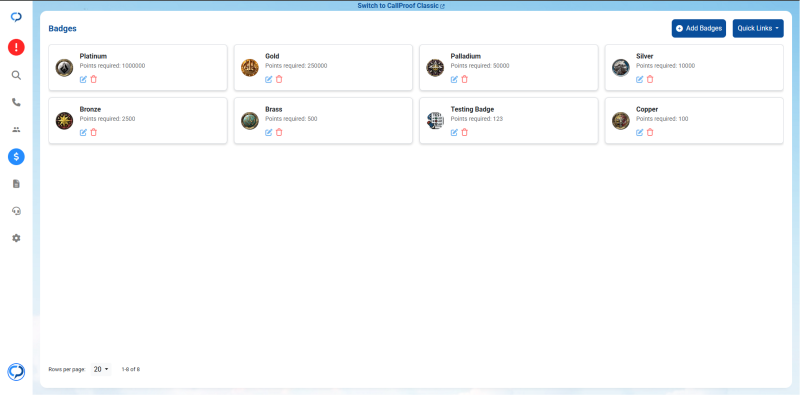Open the contacts people icon

point(16,130)
